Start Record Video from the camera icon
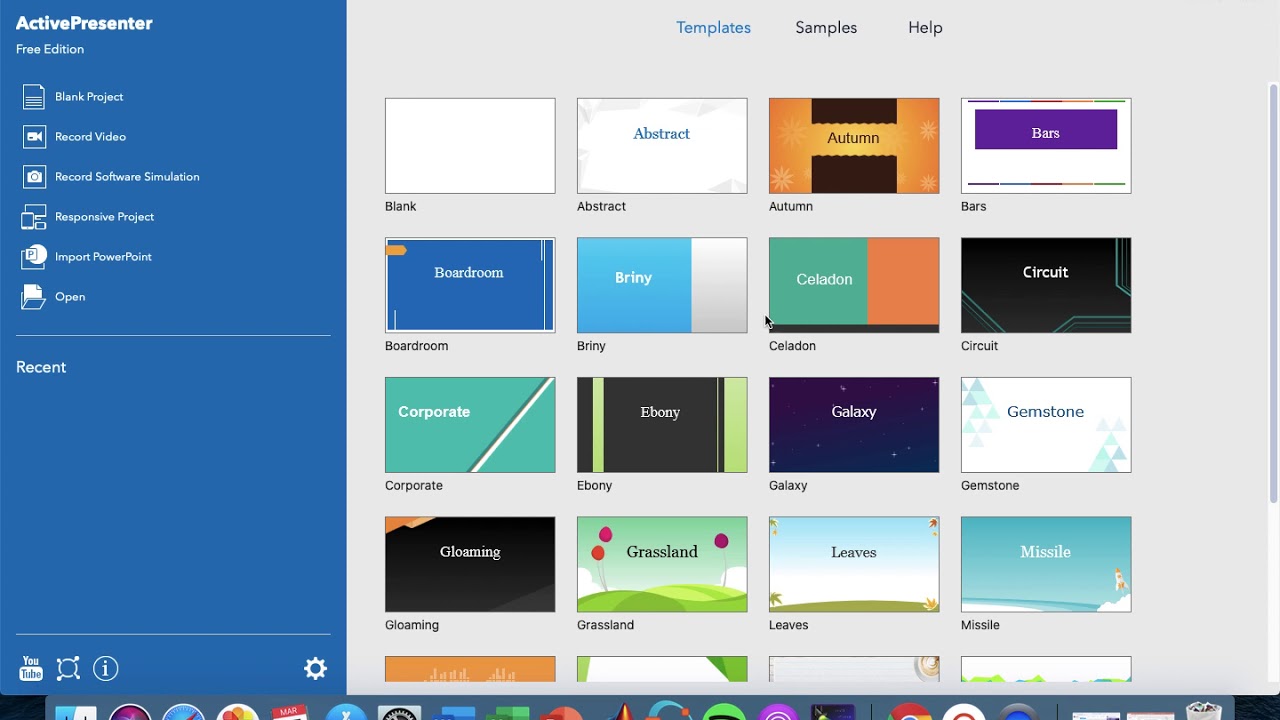This screenshot has width=1280, height=720. [34, 137]
